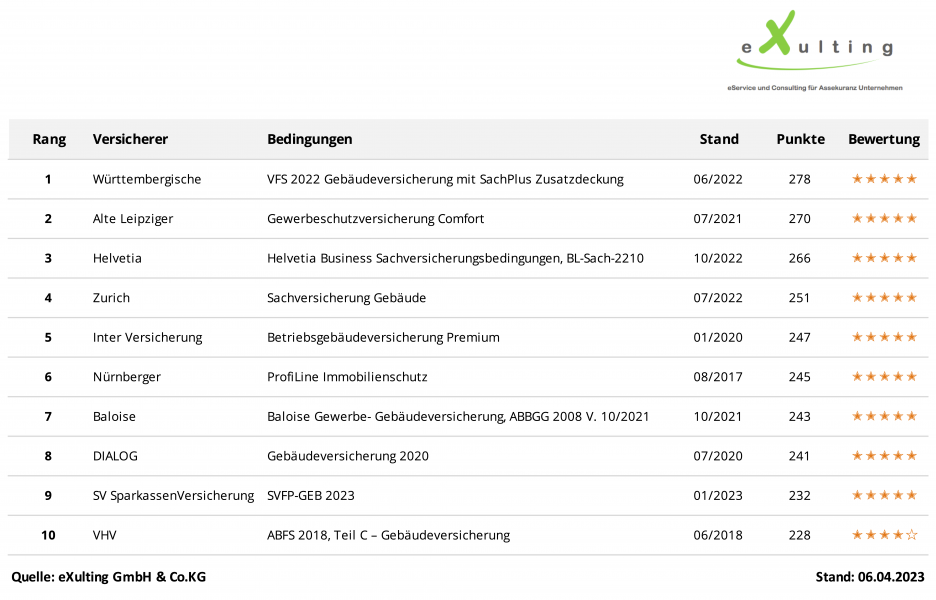Click the Quelle: eXulting GmbH & Co.KG text
This screenshot has width=936, height=600.
(x=109, y=577)
